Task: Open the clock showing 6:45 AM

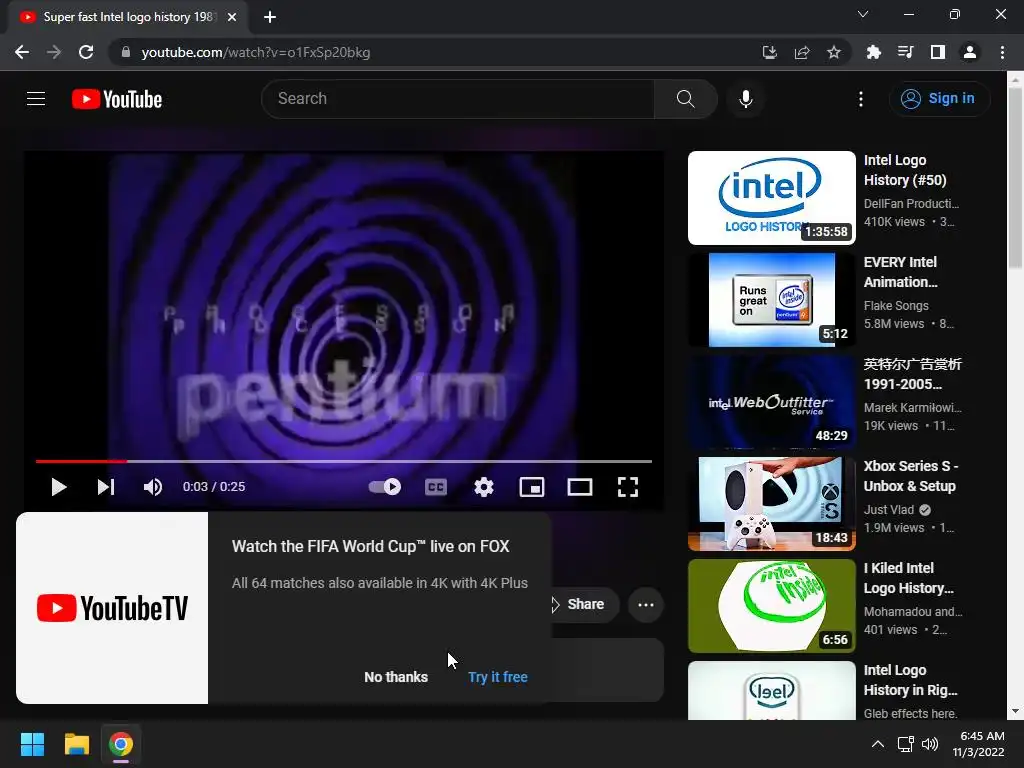Action: coord(978,744)
